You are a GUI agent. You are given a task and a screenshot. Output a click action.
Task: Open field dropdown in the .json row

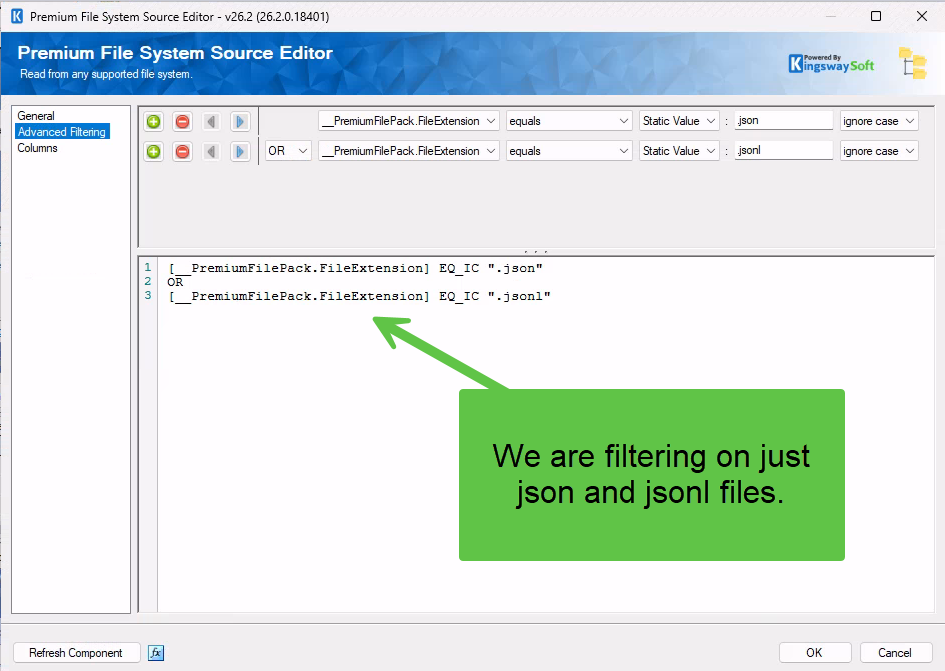409,121
